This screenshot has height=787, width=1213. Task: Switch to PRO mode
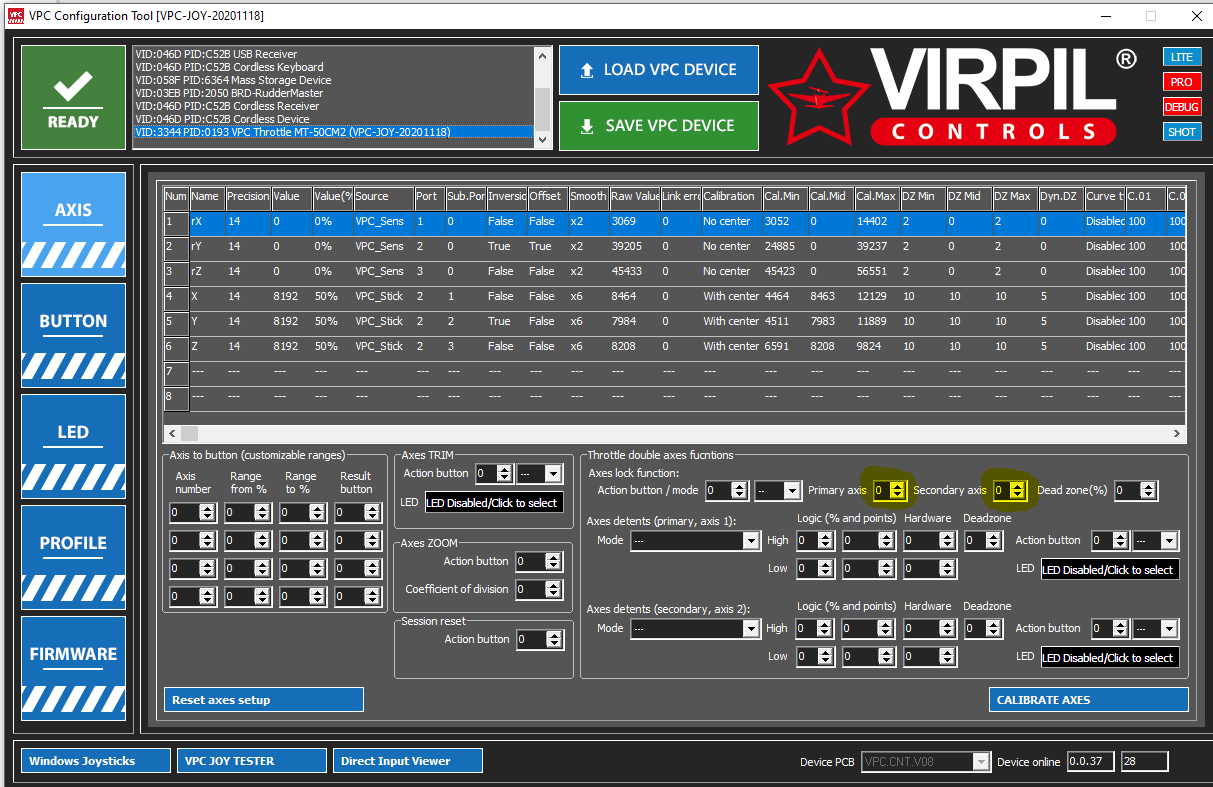click(1182, 82)
